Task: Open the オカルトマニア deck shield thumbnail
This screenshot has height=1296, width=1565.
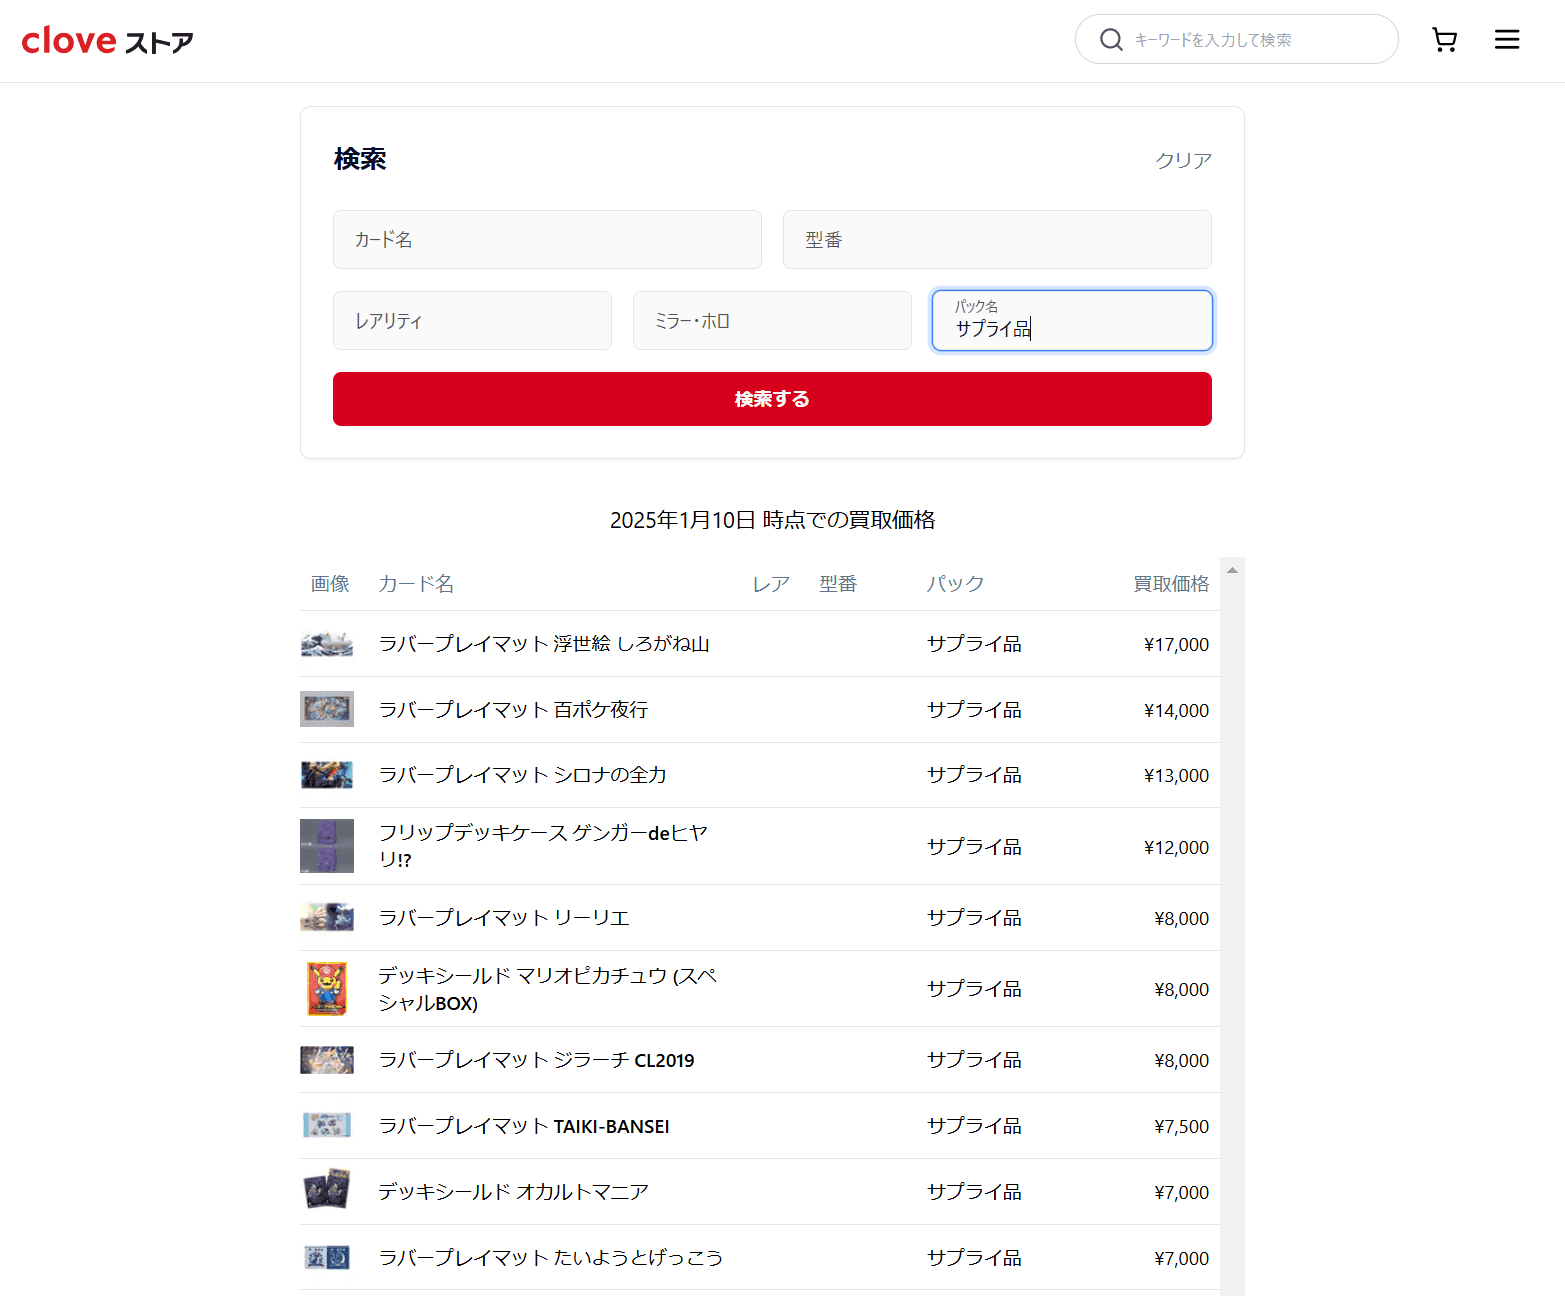Action: pos(327,1191)
